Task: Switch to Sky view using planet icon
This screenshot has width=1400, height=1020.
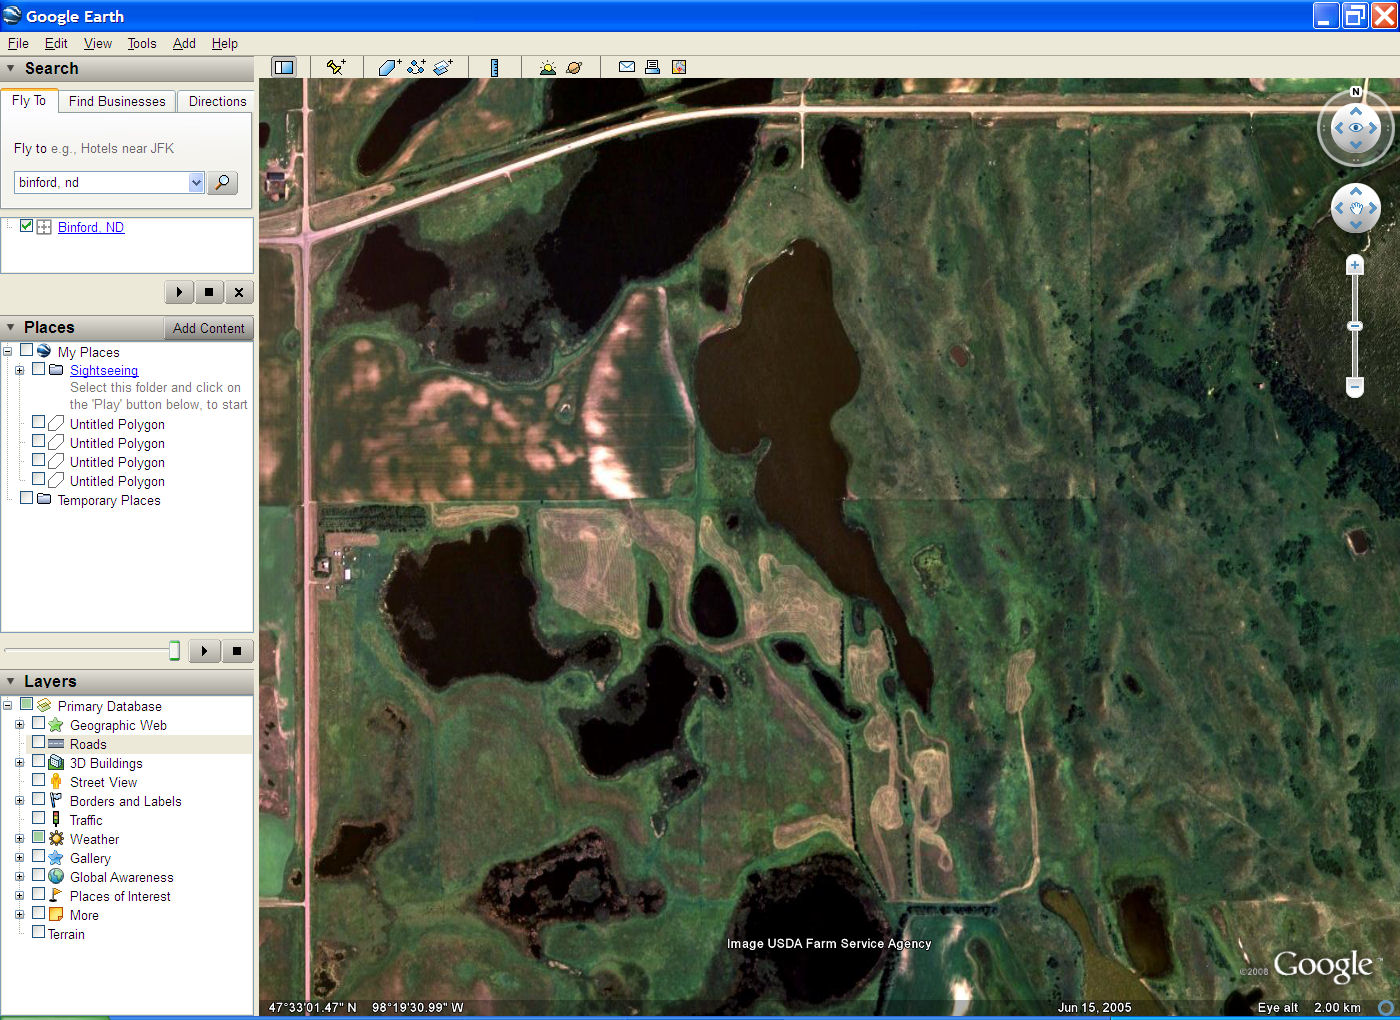Action: coord(574,67)
